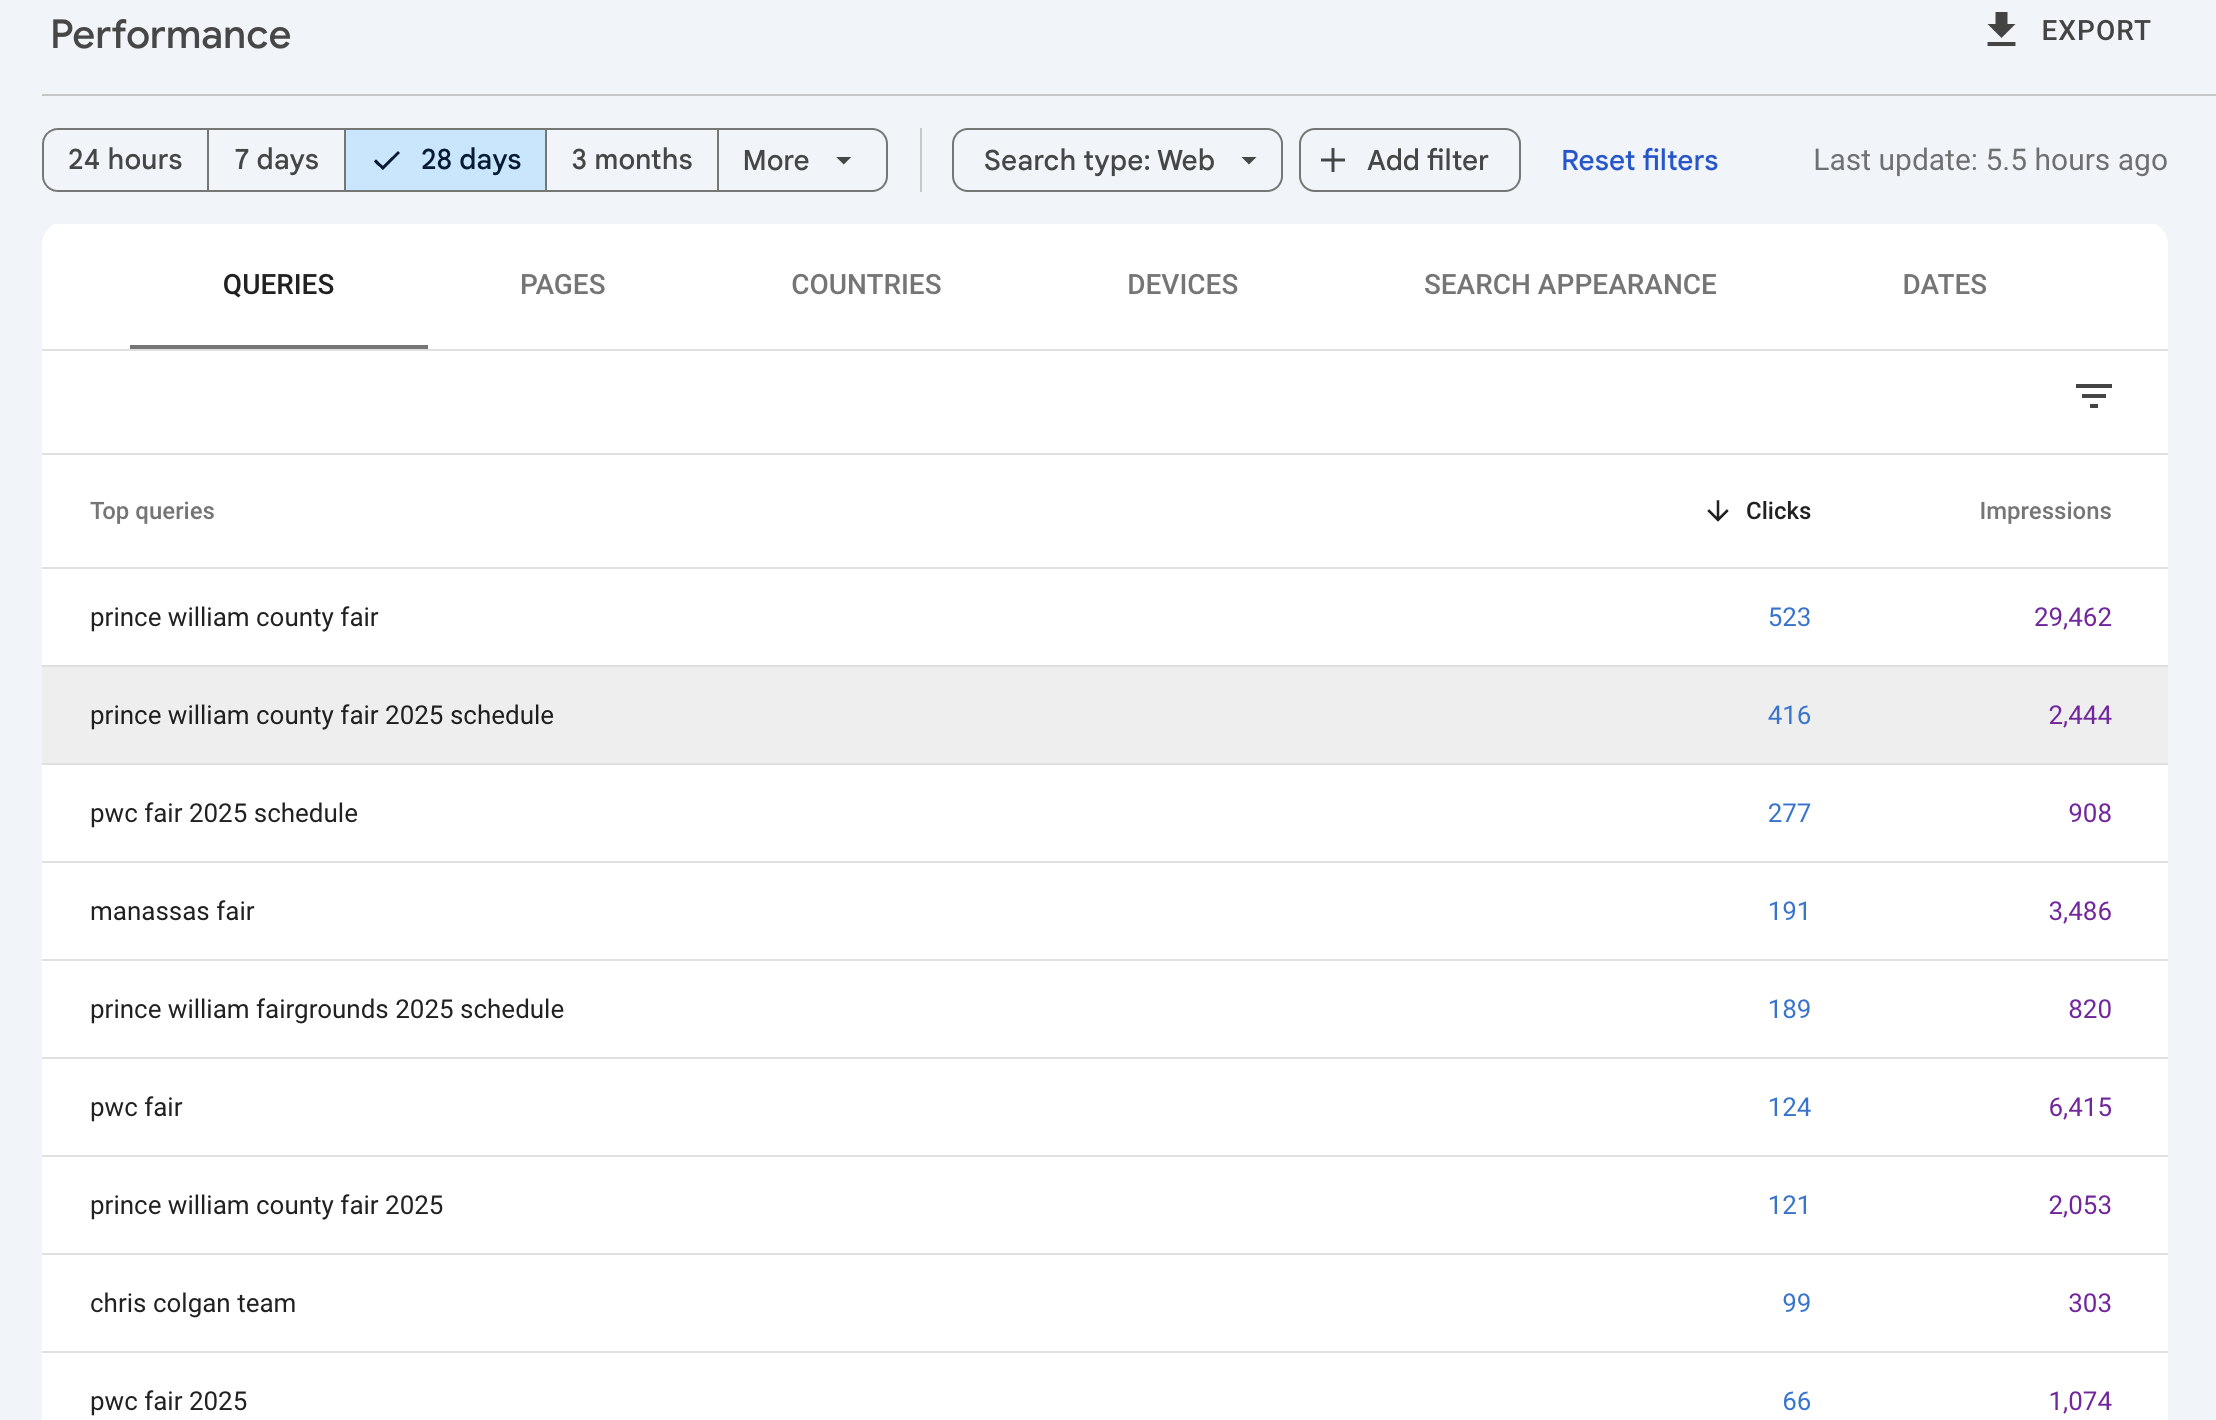Select the 7 days date range

click(x=276, y=160)
